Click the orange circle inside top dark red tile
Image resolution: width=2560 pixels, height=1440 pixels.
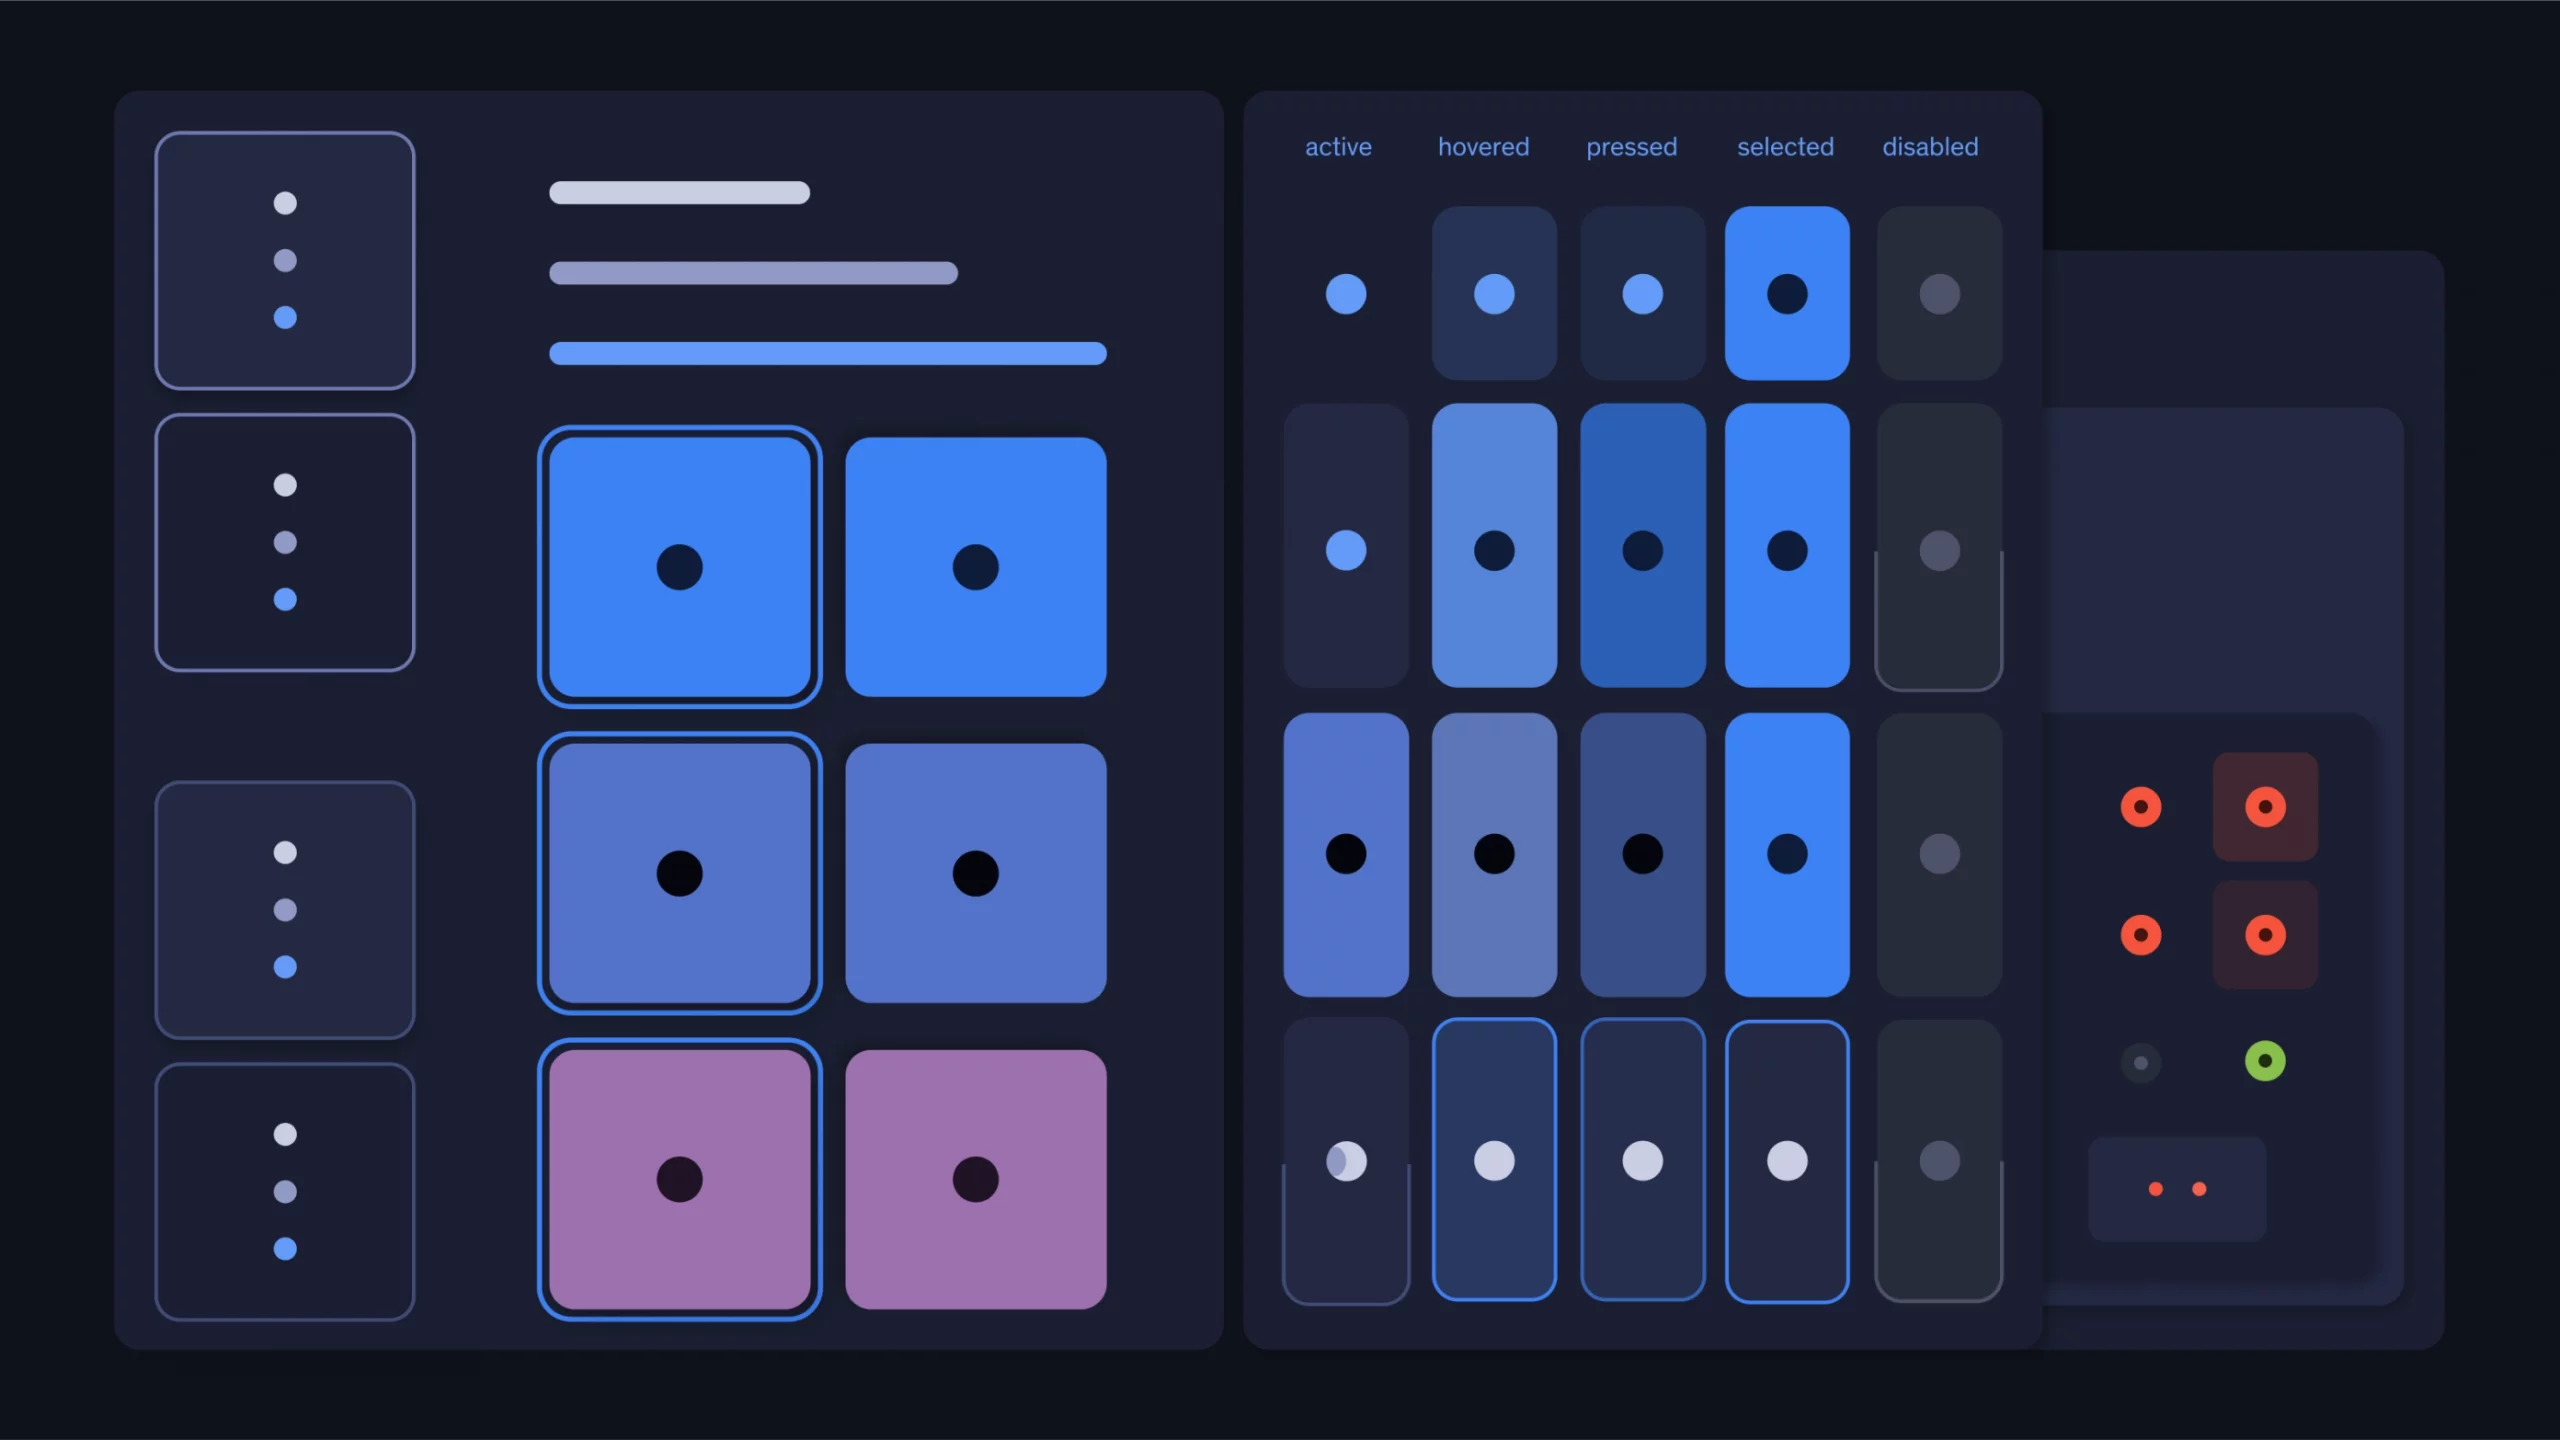[2265, 807]
